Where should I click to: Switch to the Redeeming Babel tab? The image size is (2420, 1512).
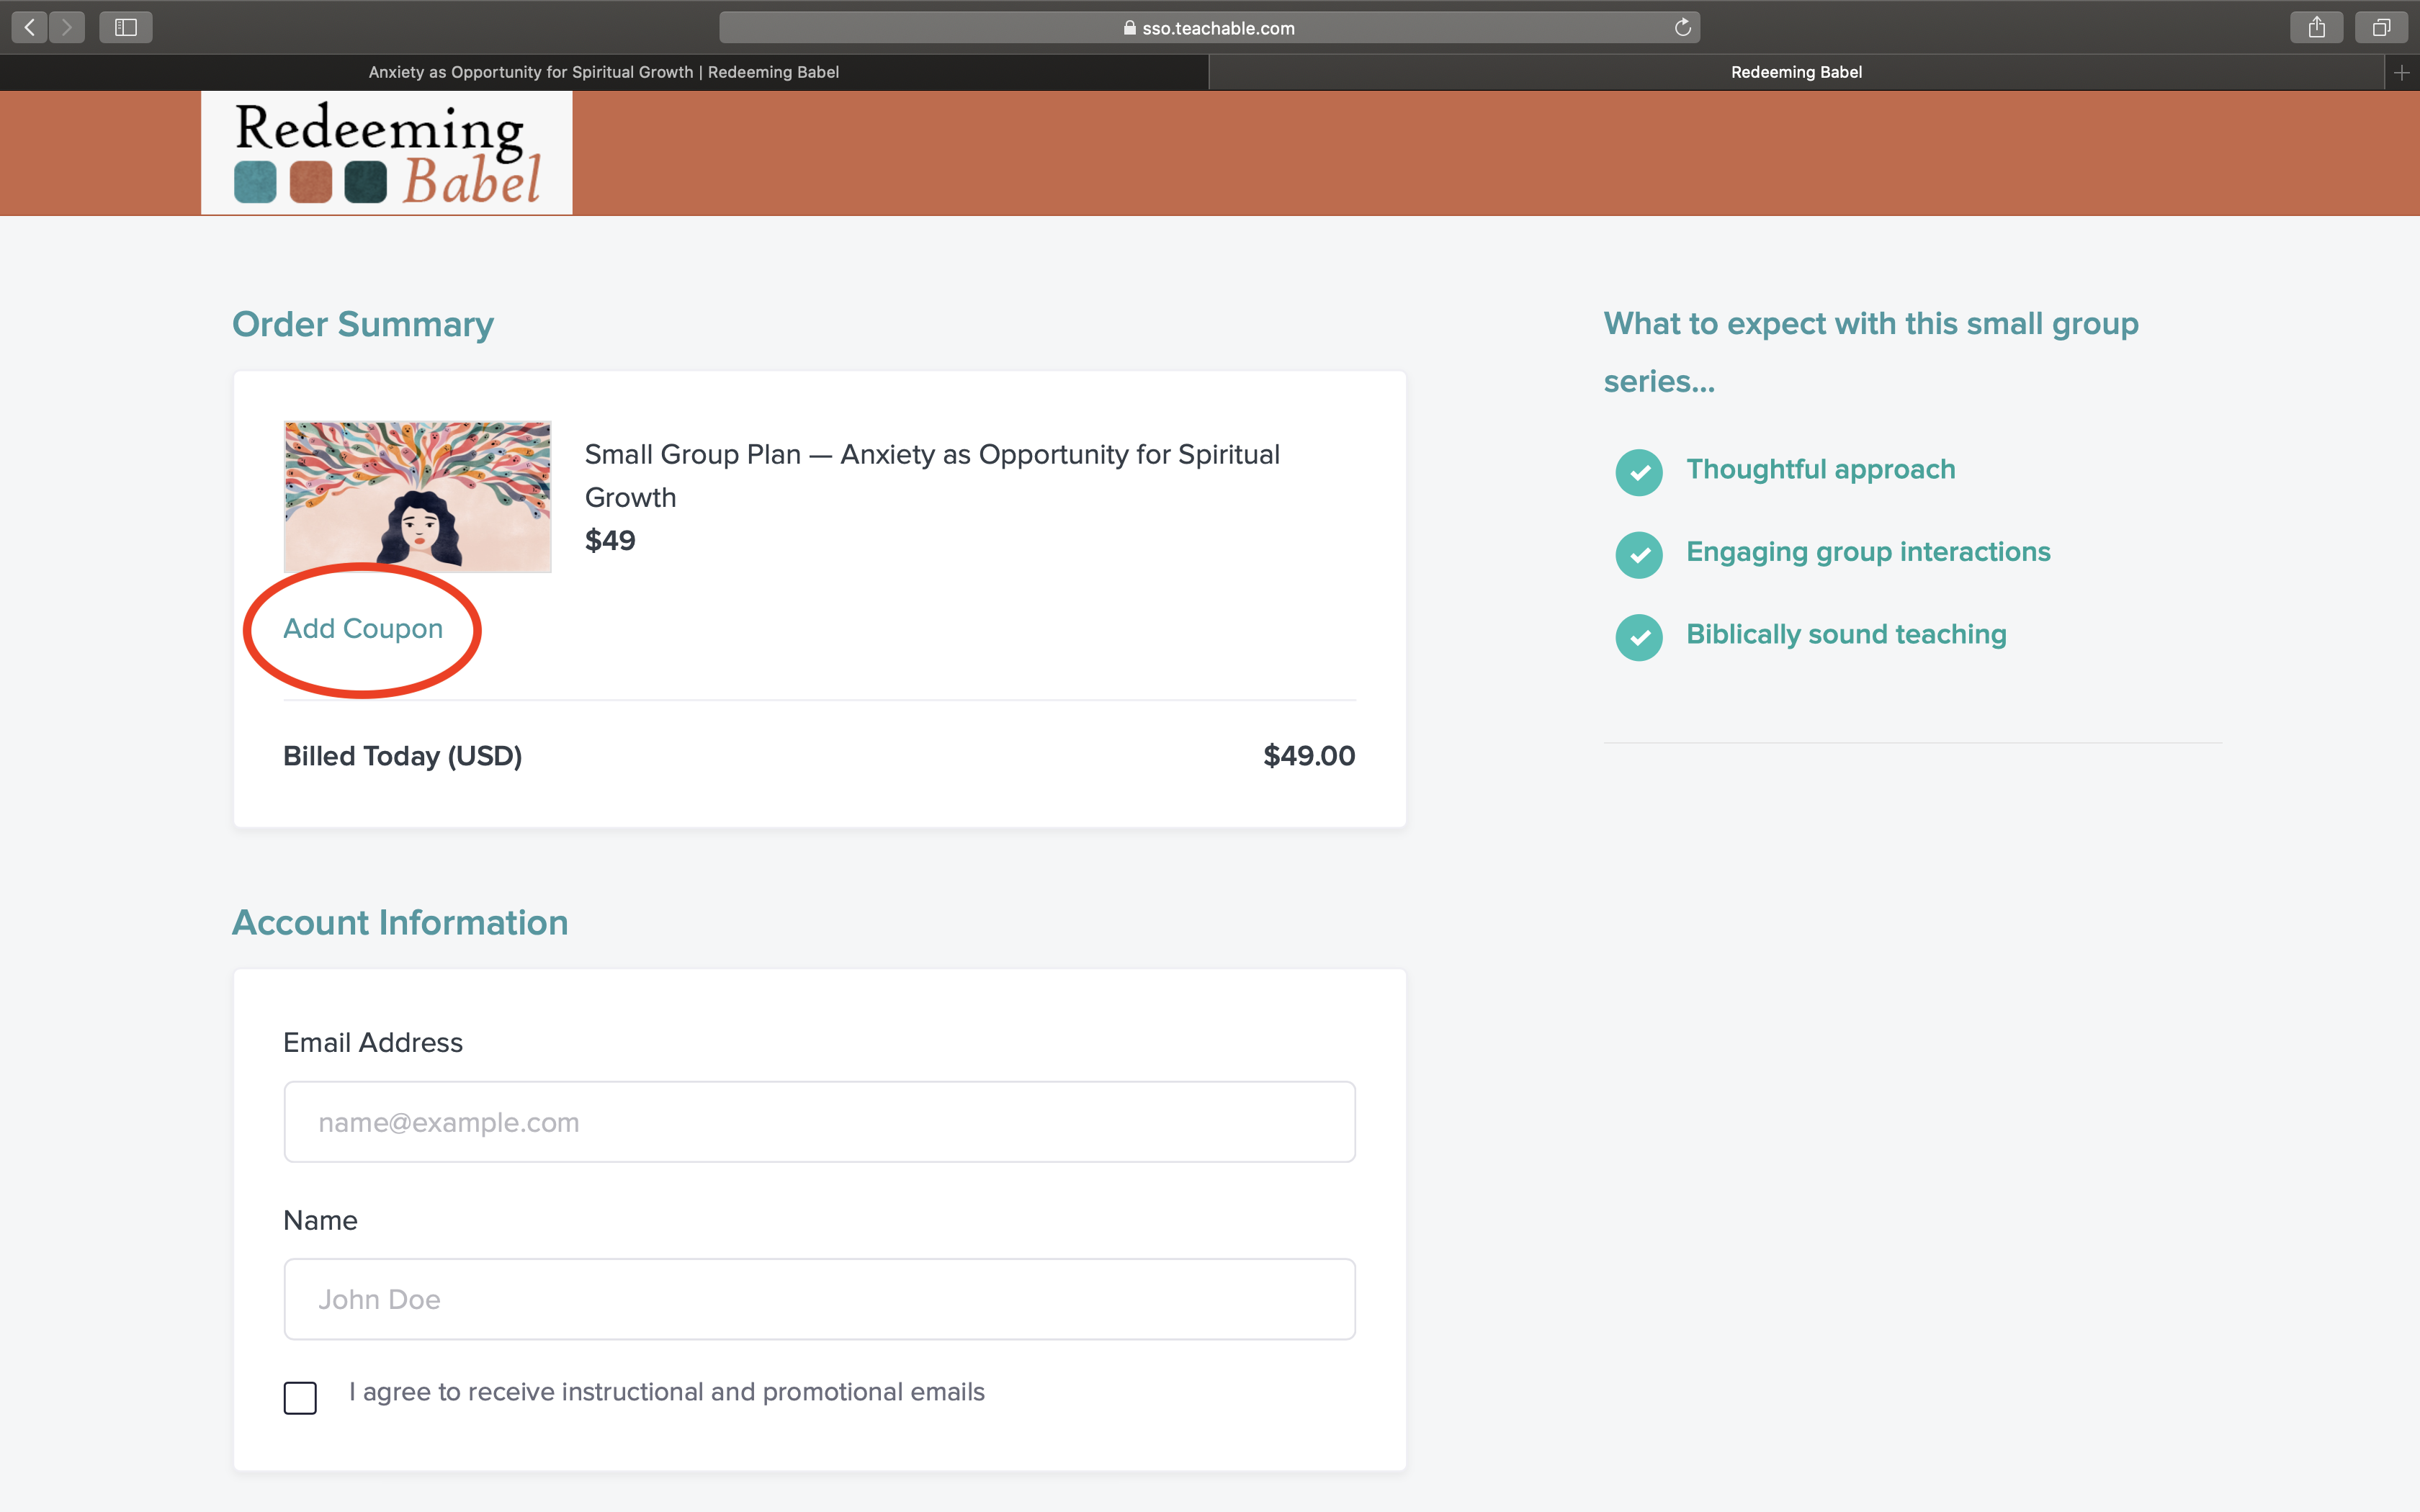(x=1796, y=72)
